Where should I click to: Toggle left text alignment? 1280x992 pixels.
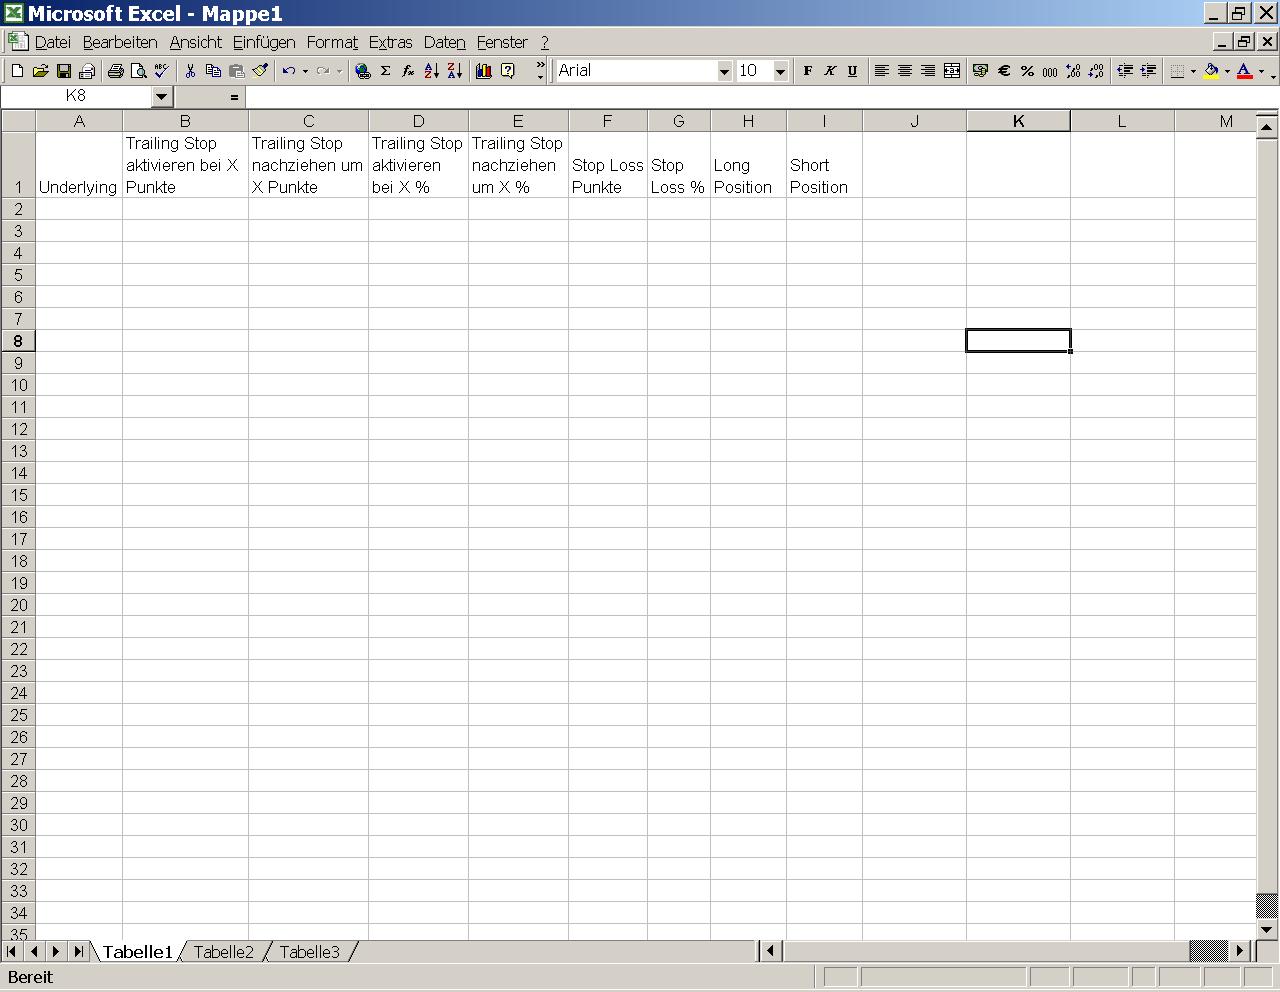(882, 71)
